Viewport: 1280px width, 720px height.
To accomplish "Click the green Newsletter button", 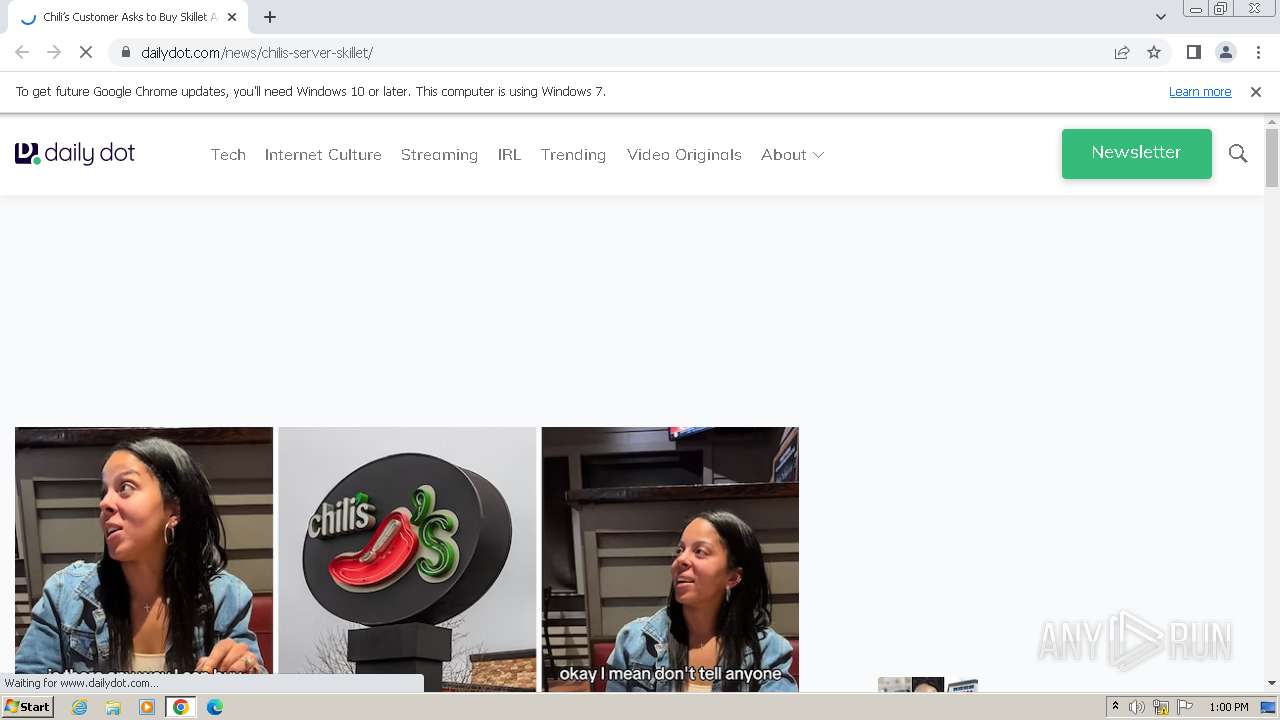I will pos(1137,153).
